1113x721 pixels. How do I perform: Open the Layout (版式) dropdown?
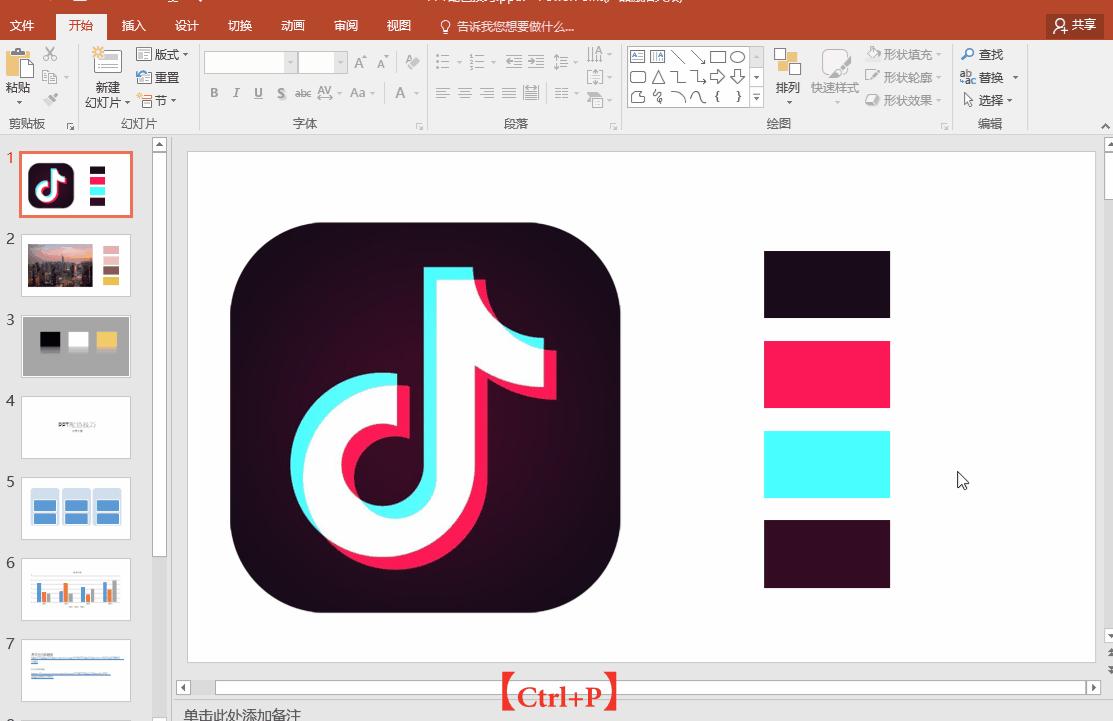[x=162, y=55]
